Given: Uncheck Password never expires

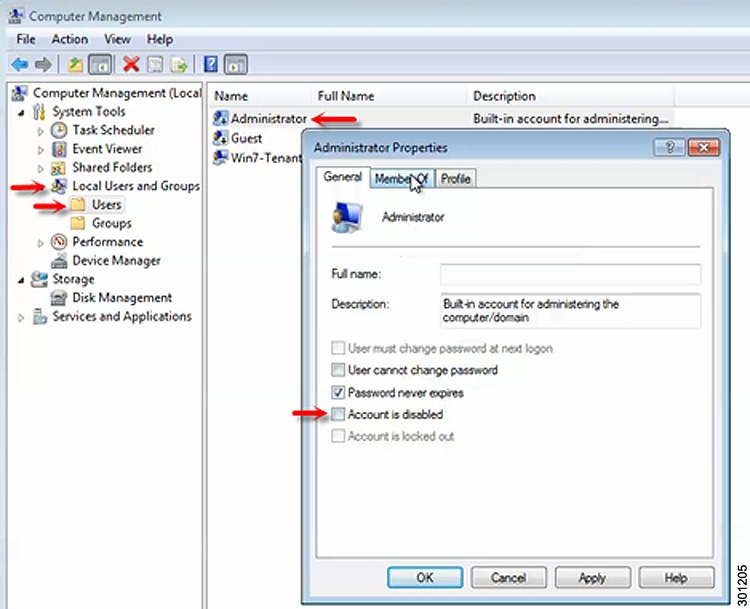Looking at the screenshot, I should [338, 393].
